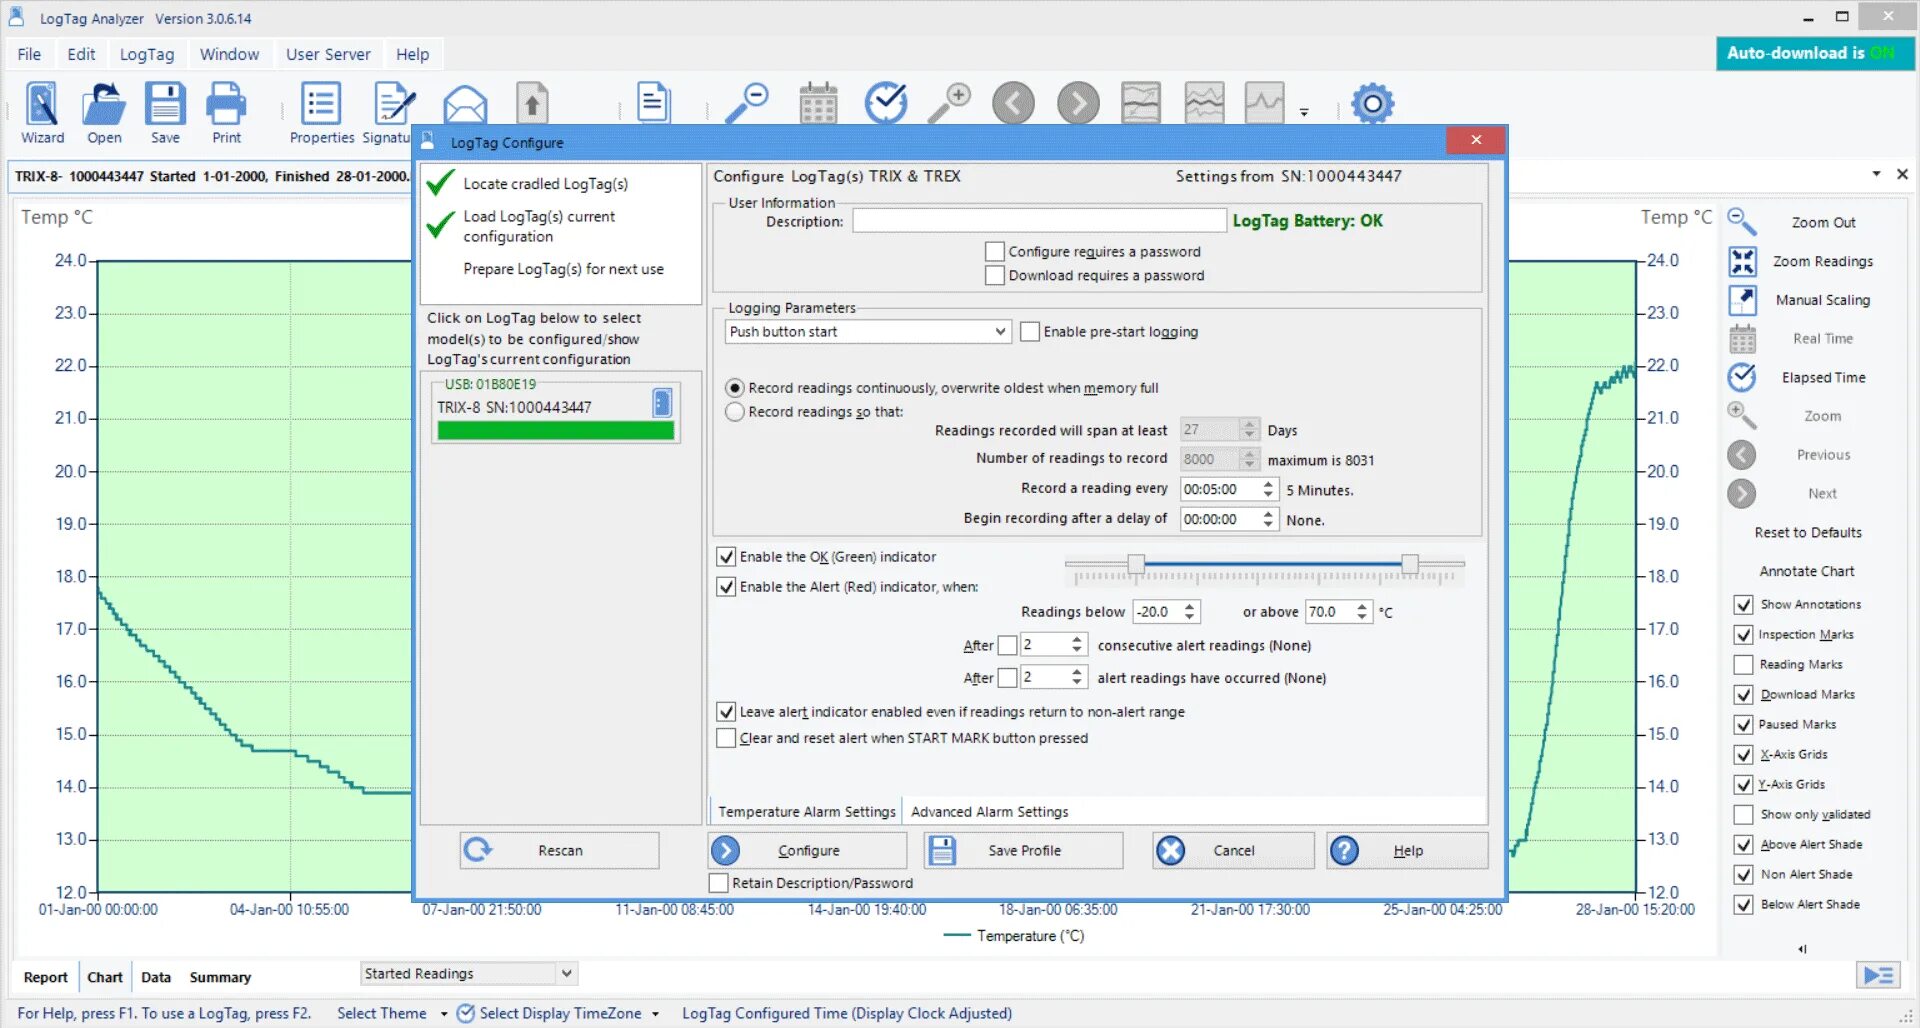Click the Manual Scaling icon in side panel
Image resolution: width=1920 pixels, height=1028 pixels.
coord(1742,300)
